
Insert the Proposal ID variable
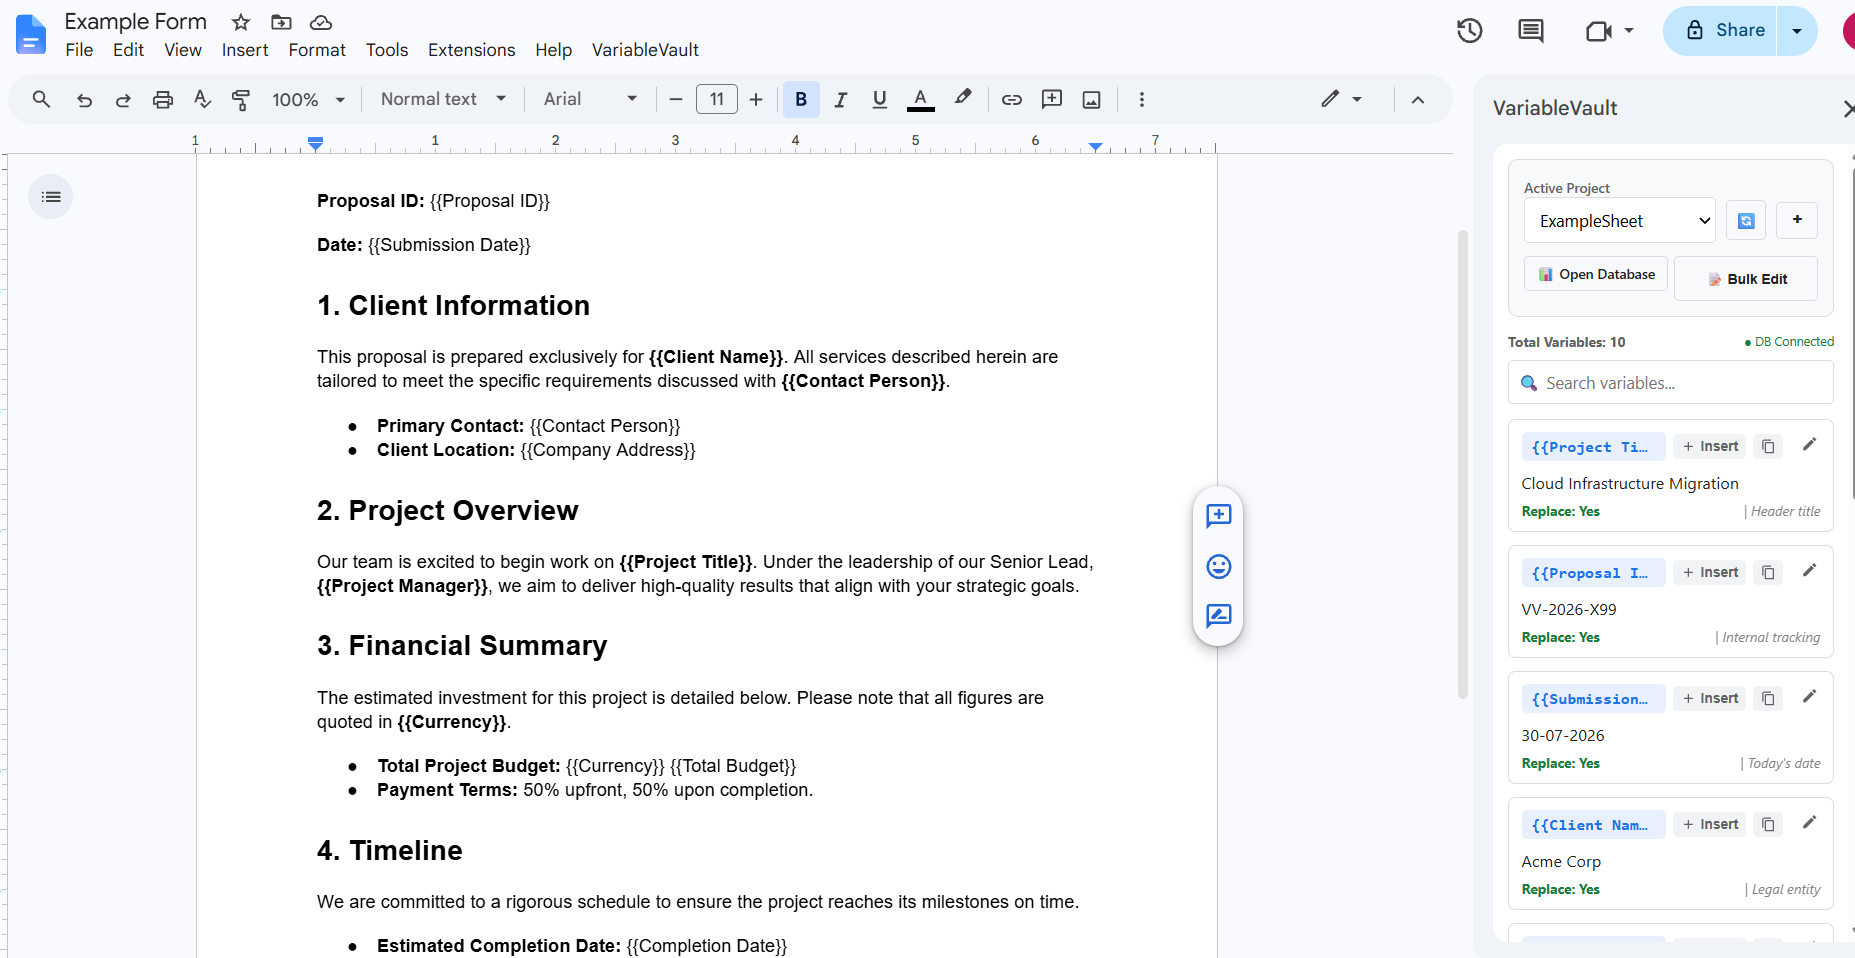1710,573
